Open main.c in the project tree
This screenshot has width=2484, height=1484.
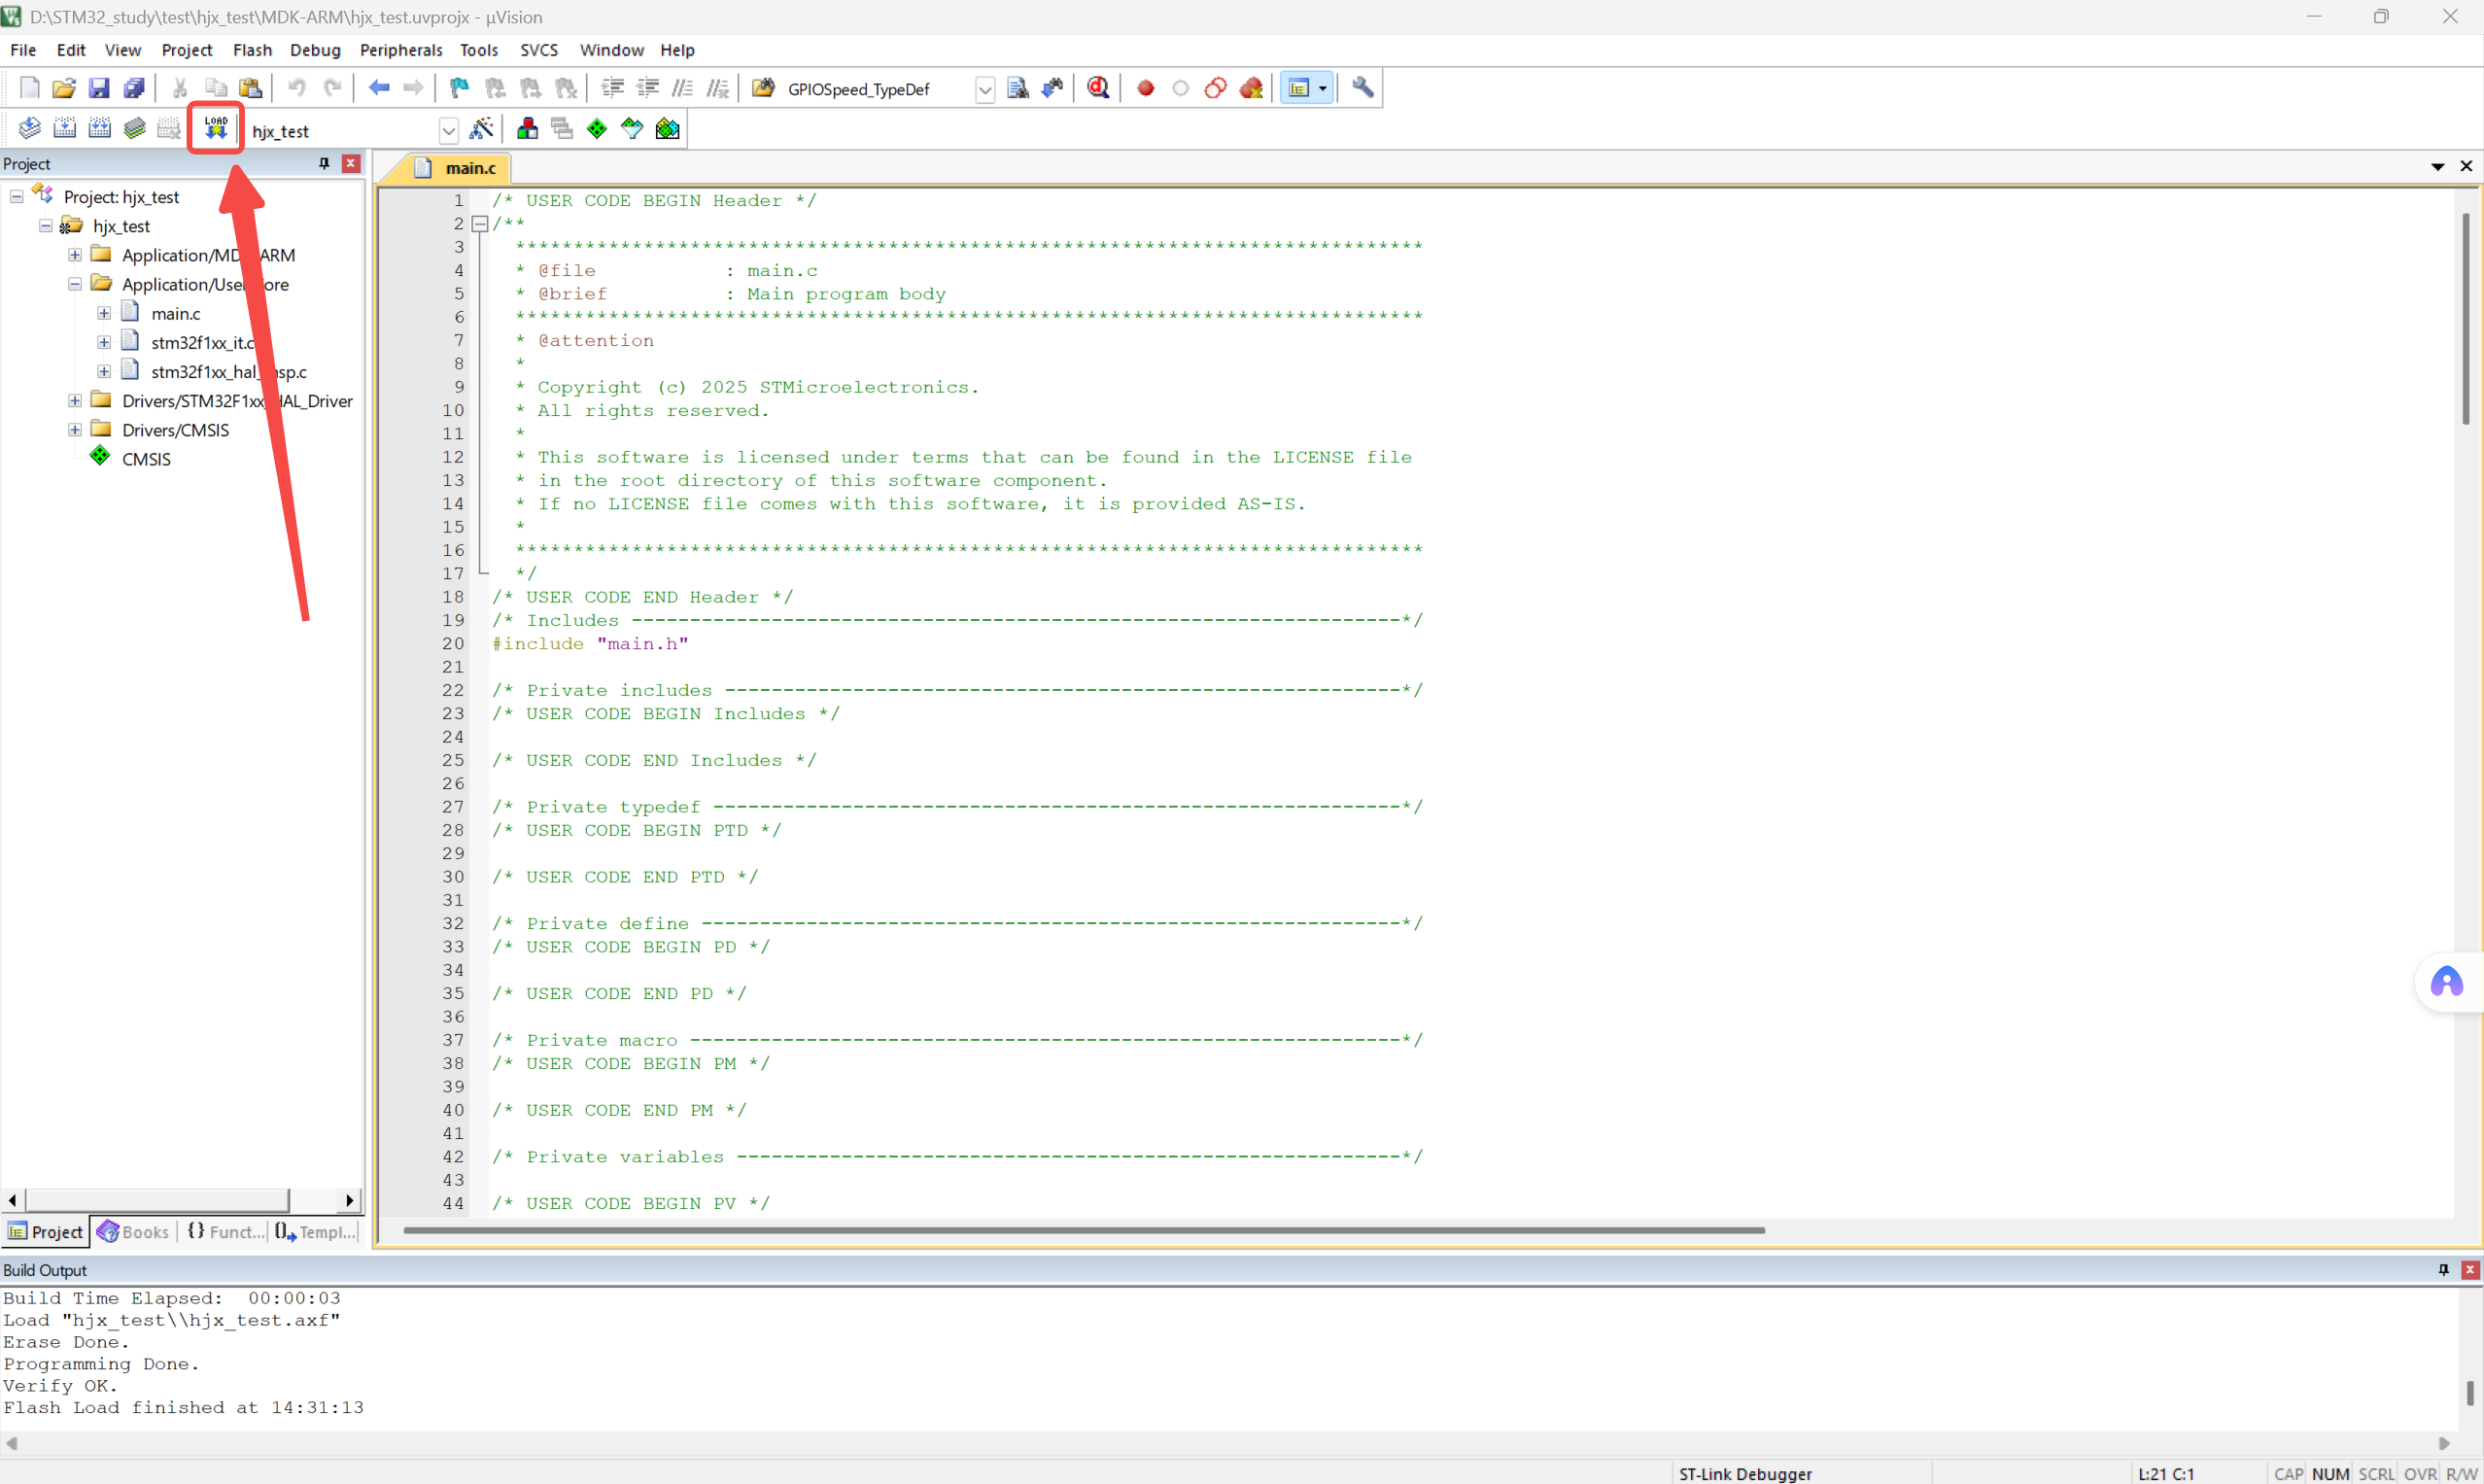(175, 314)
